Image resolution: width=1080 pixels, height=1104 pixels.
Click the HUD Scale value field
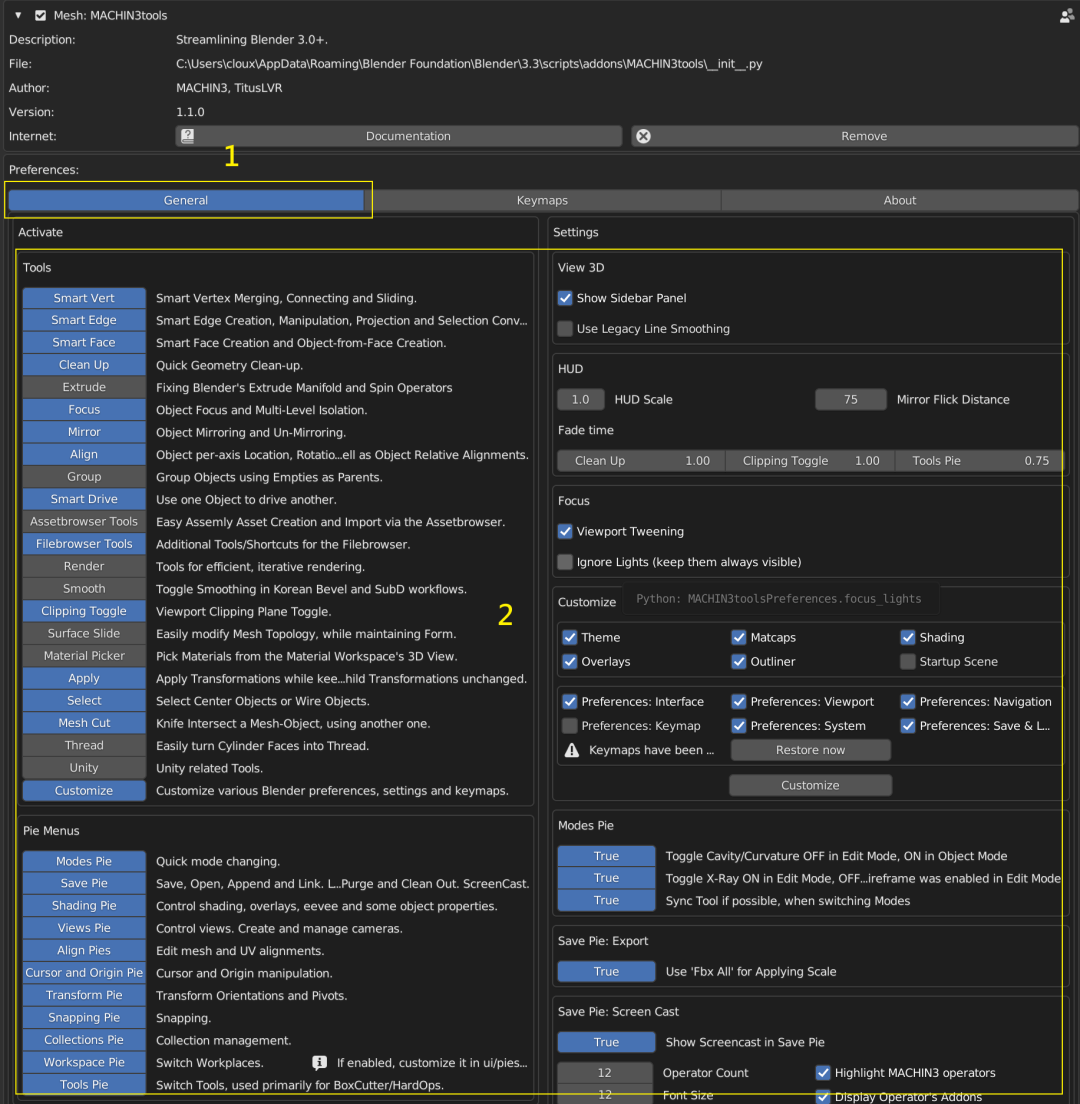coord(581,399)
